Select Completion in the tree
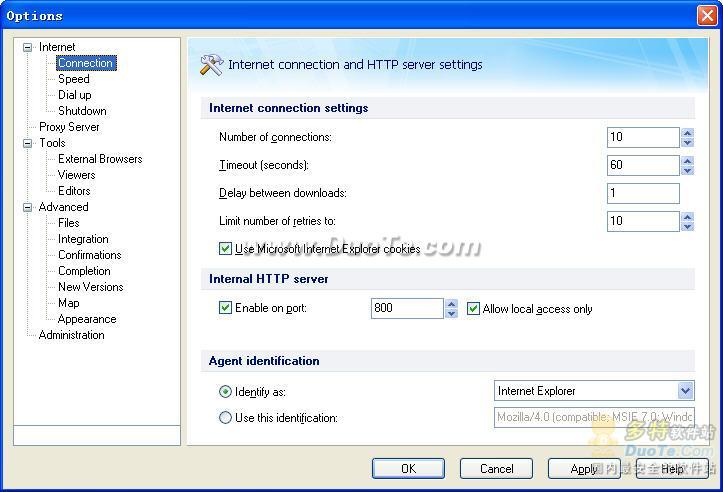The image size is (723, 492). pos(84,271)
